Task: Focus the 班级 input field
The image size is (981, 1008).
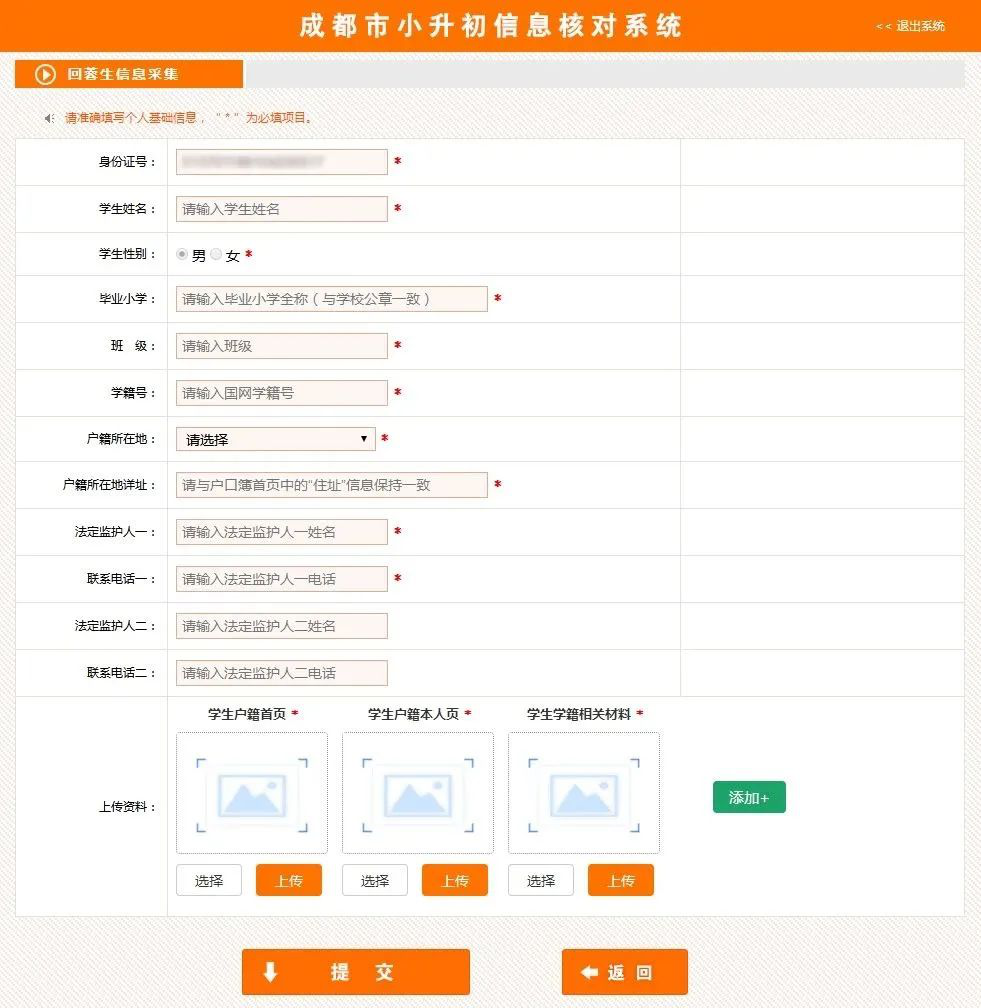Action: pos(282,346)
